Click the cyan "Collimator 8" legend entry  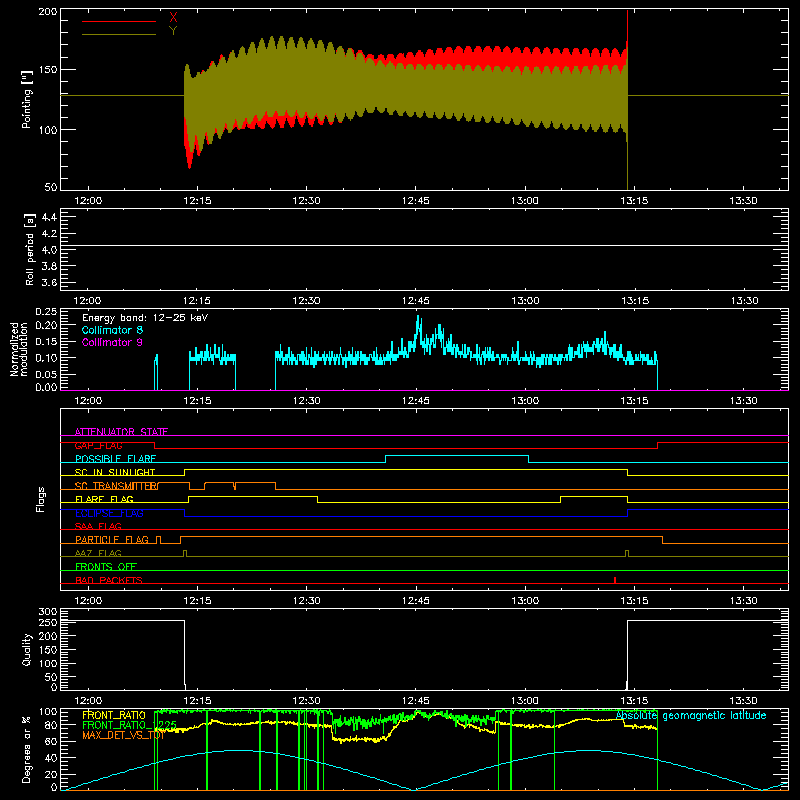(x=112, y=330)
